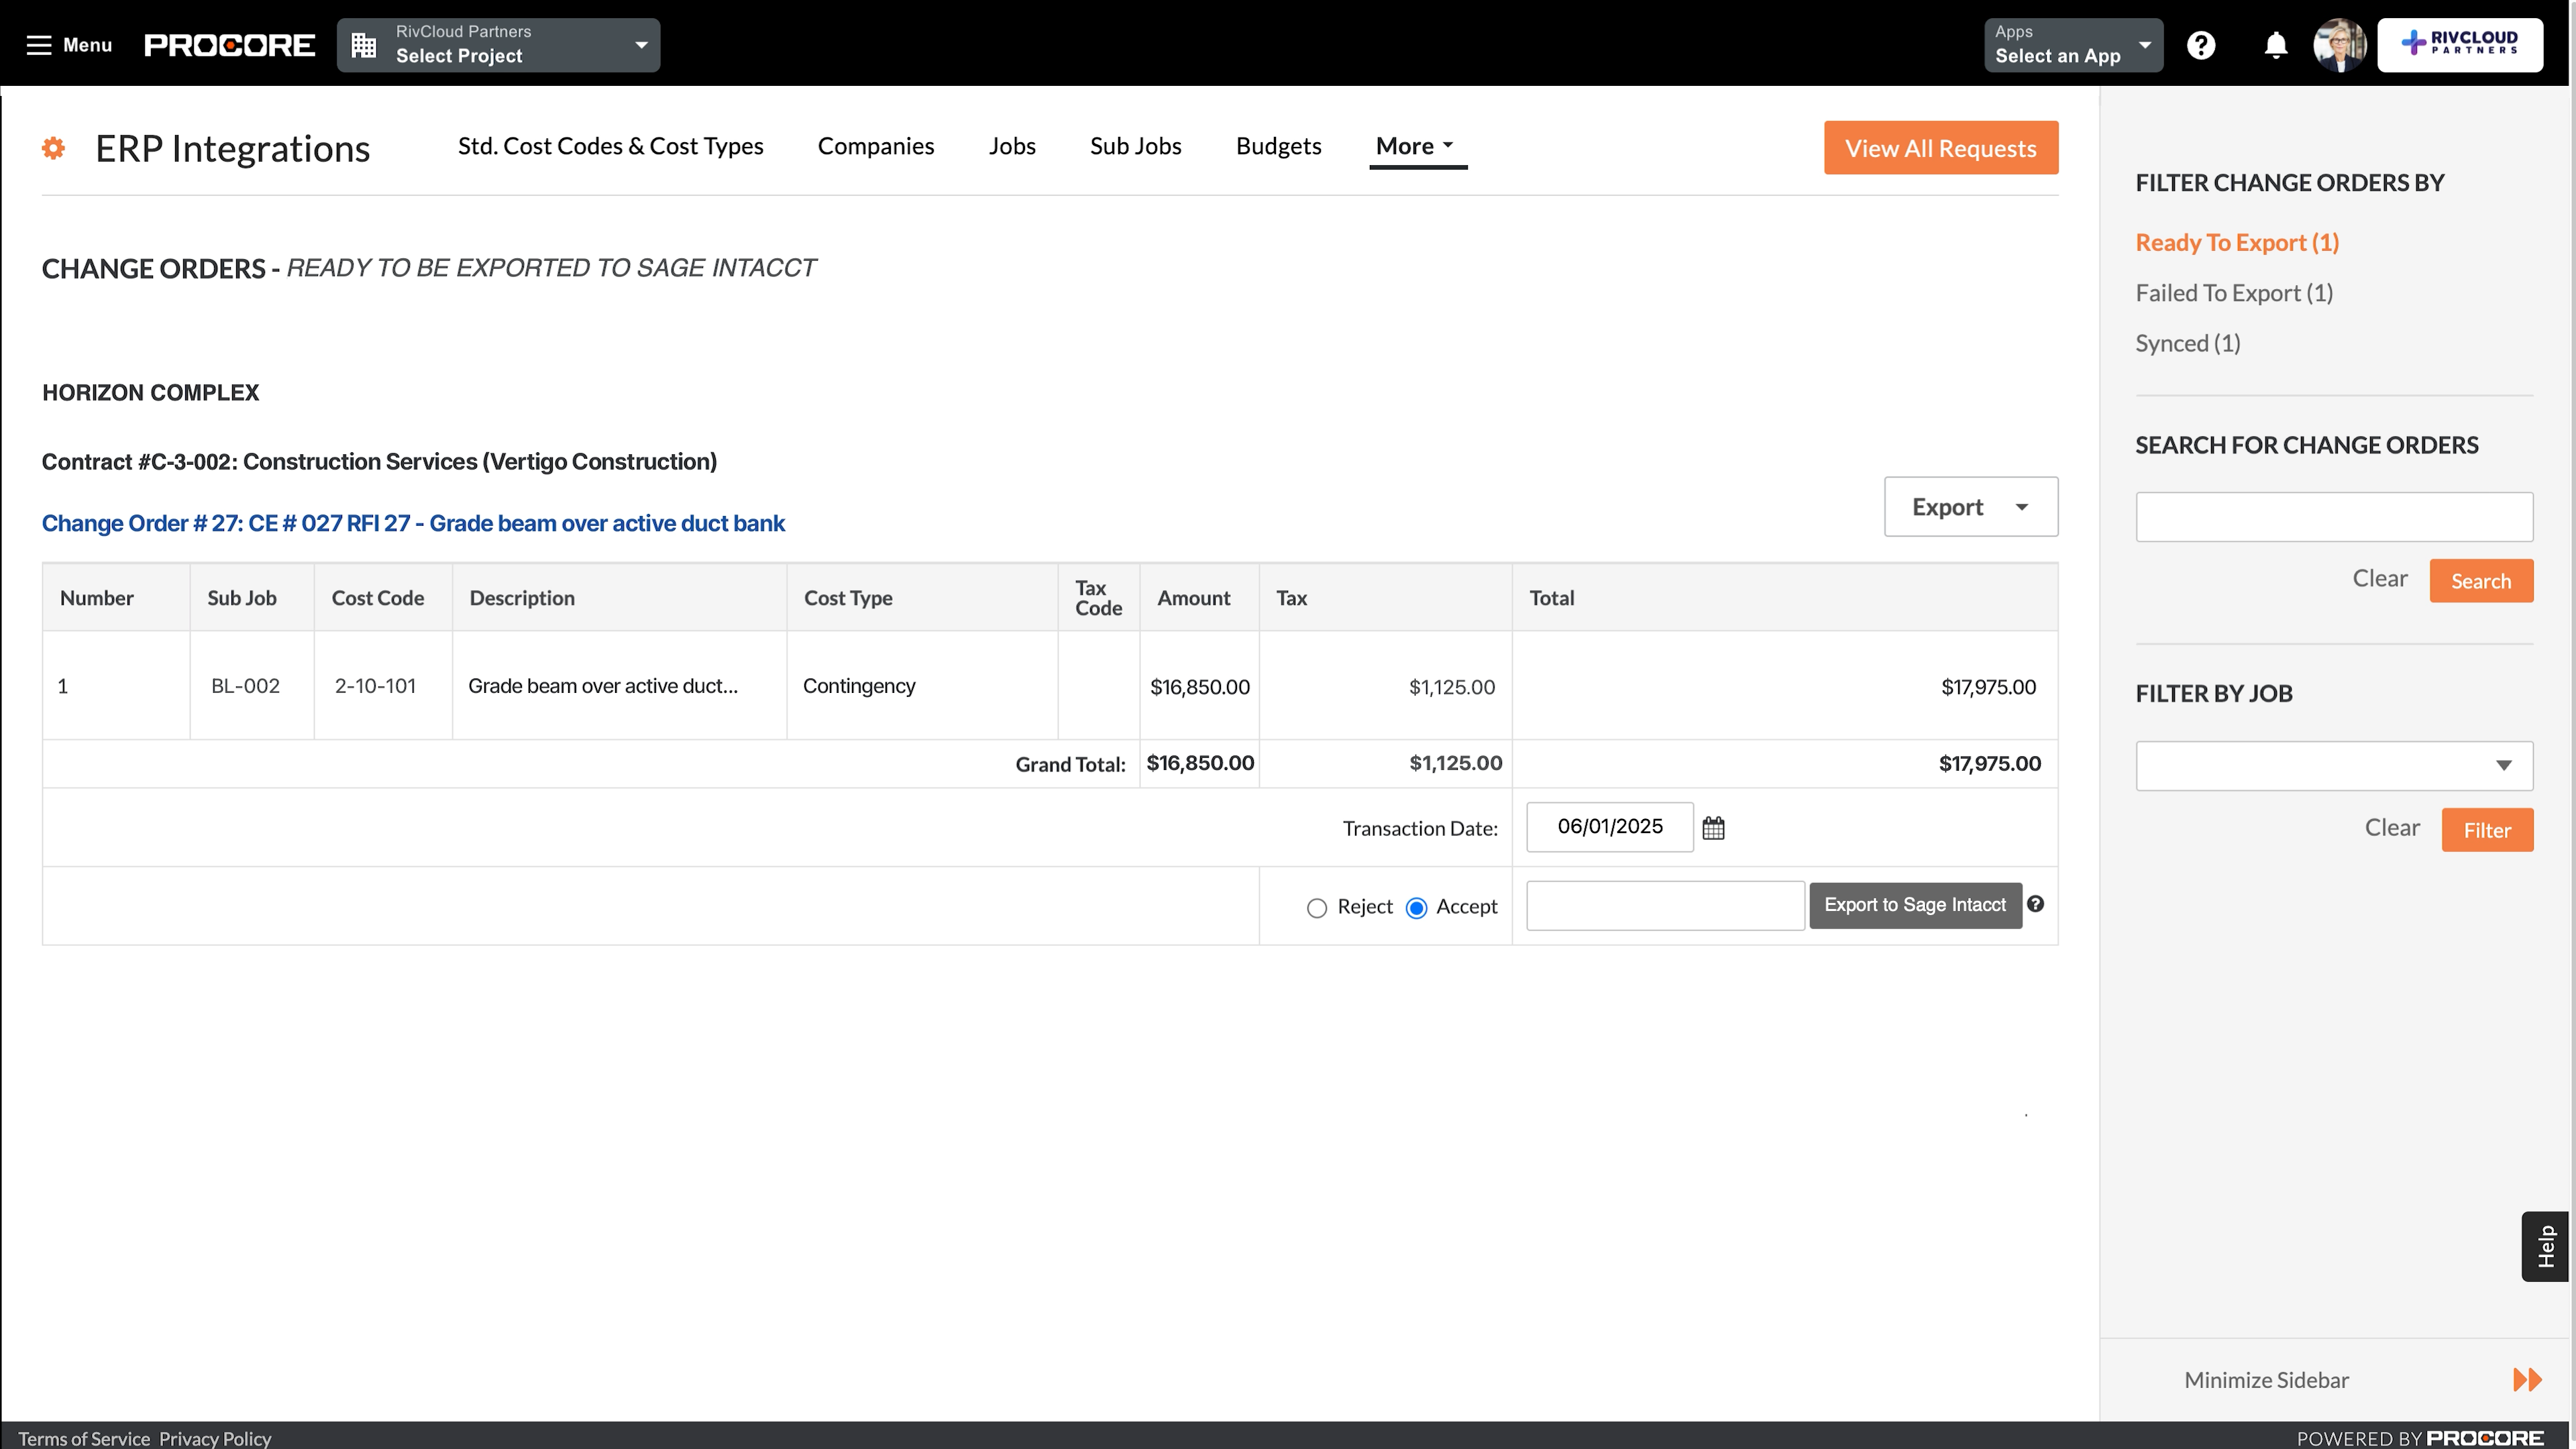Open ERP Integrations settings gear
This screenshot has height=1449, width=2576.
point(53,148)
